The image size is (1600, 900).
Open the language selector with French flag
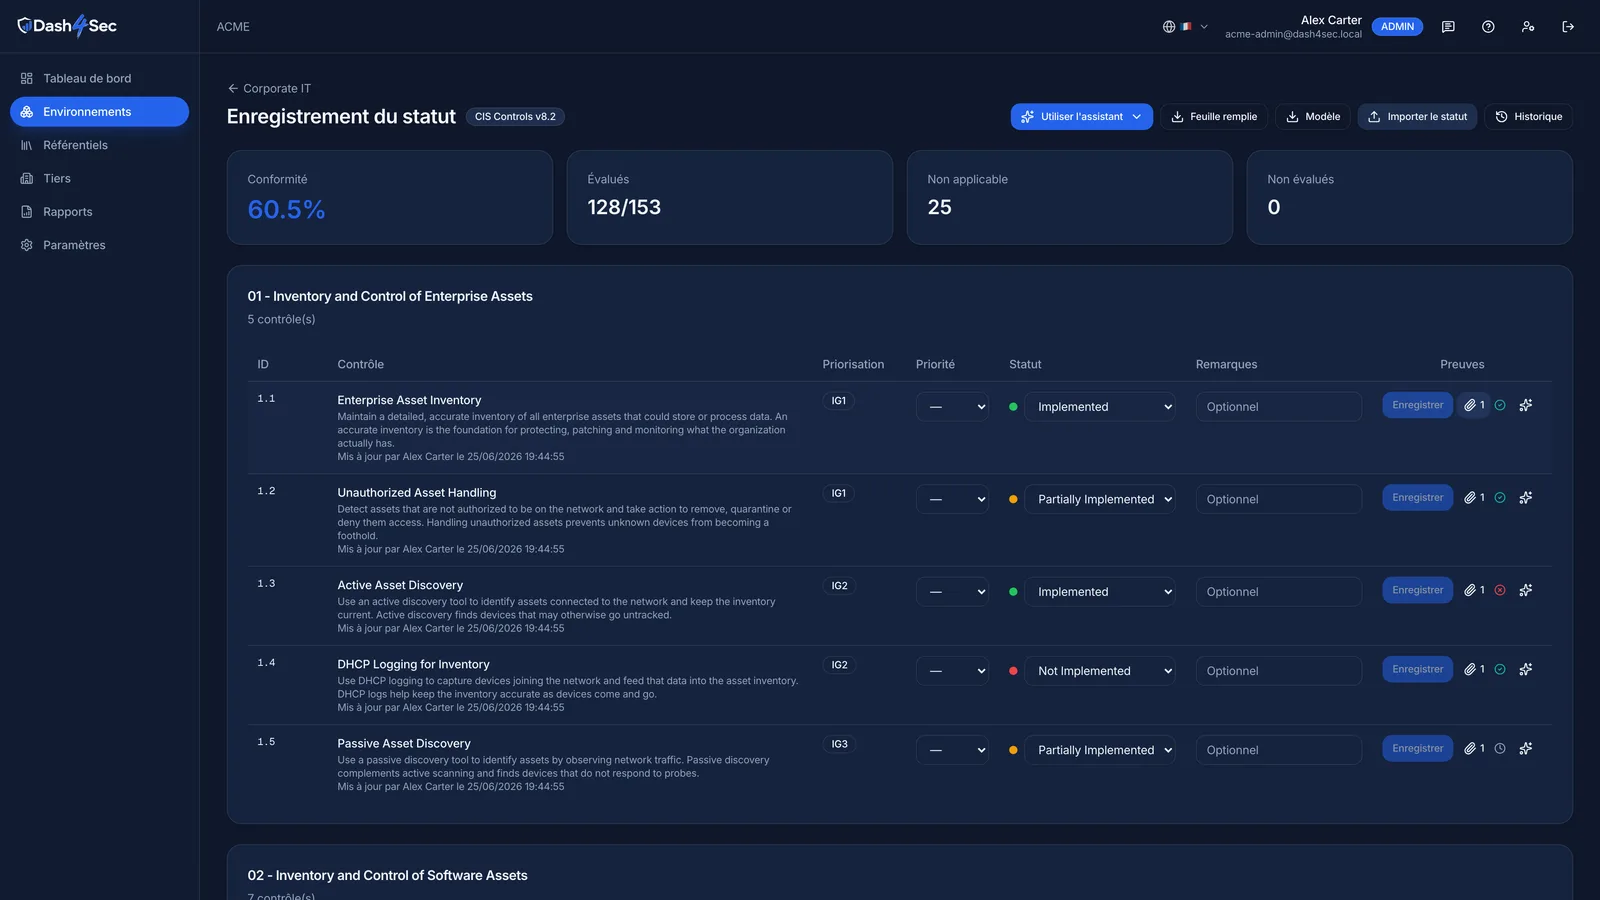1185,27
